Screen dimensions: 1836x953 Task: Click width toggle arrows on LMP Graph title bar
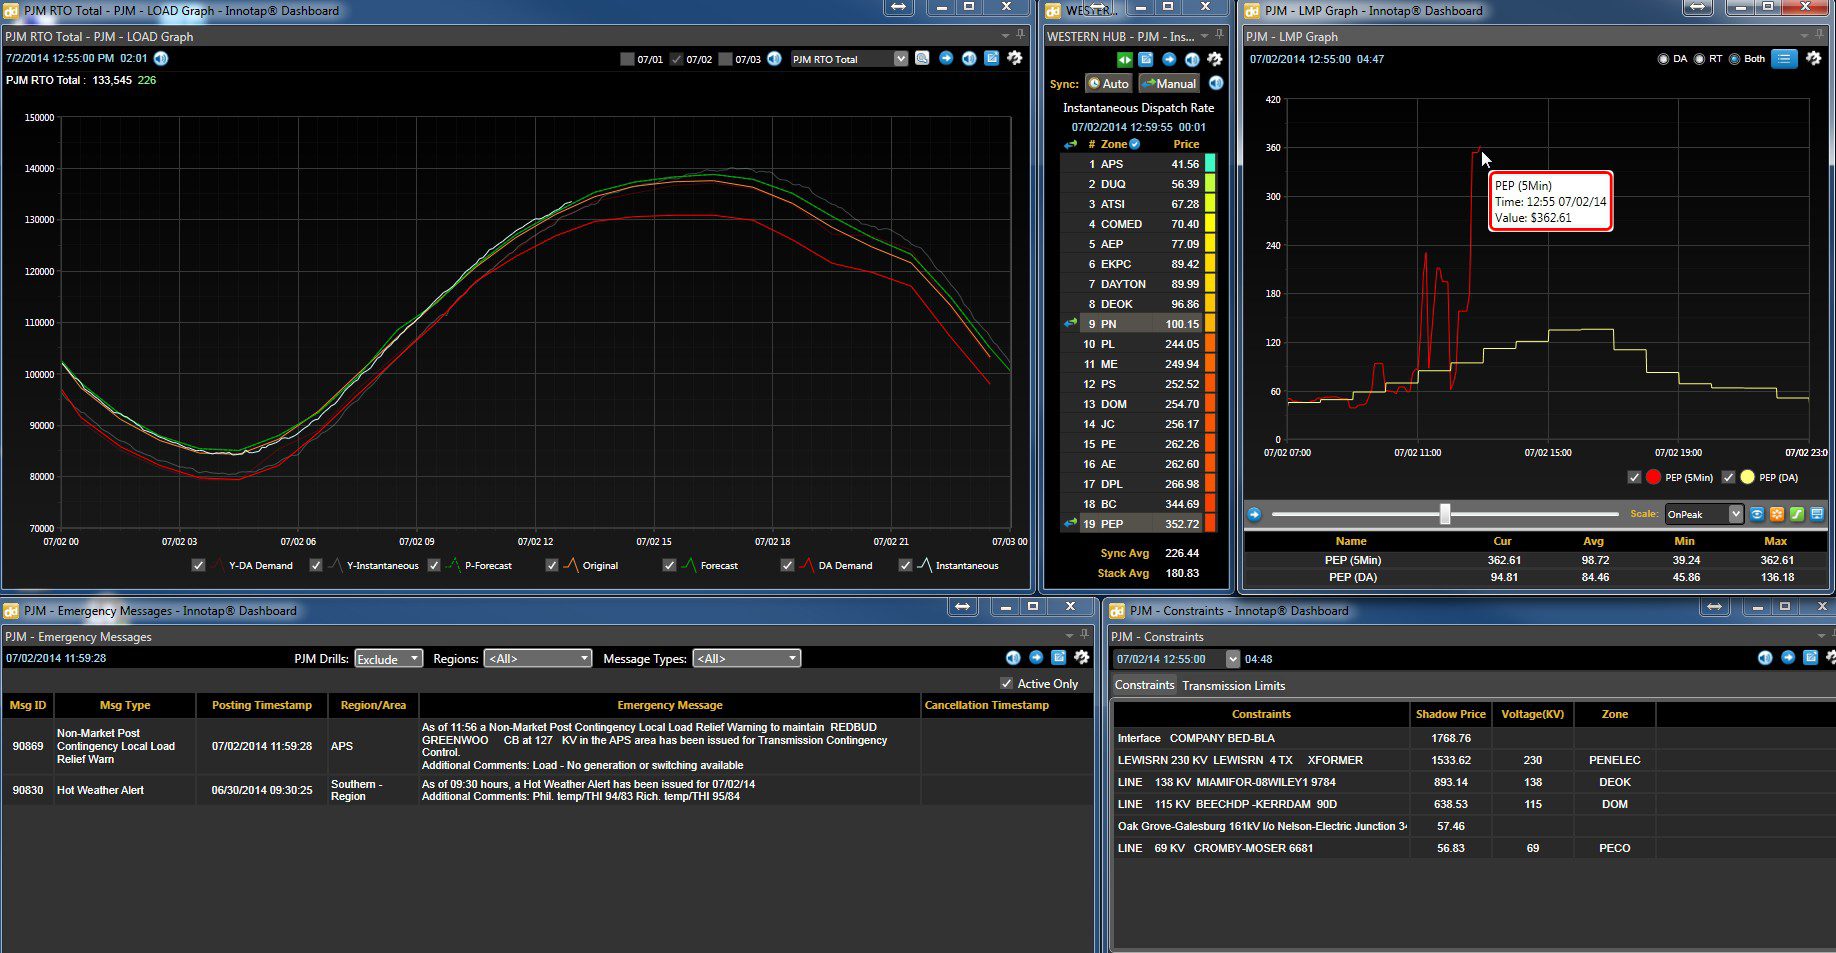pyautogui.click(x=1698, y=8)
